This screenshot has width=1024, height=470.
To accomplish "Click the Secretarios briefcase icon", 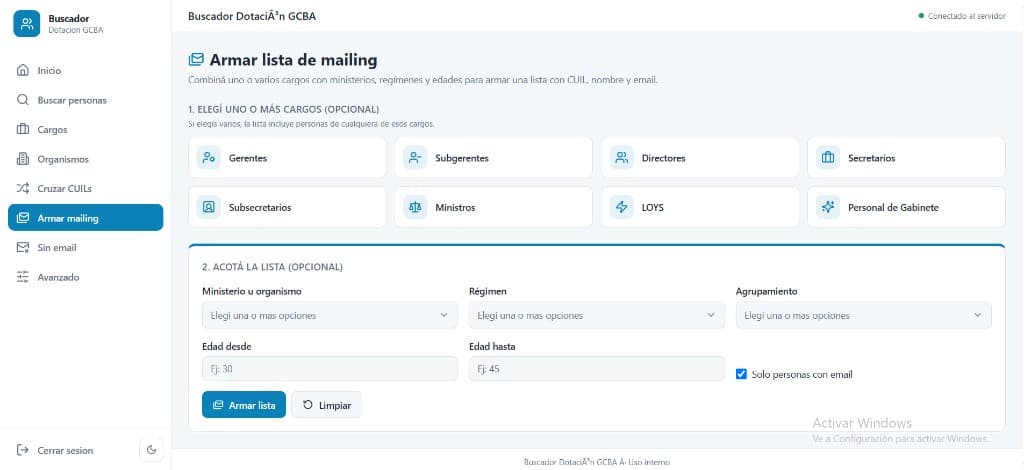I will [x=828, y=158].
